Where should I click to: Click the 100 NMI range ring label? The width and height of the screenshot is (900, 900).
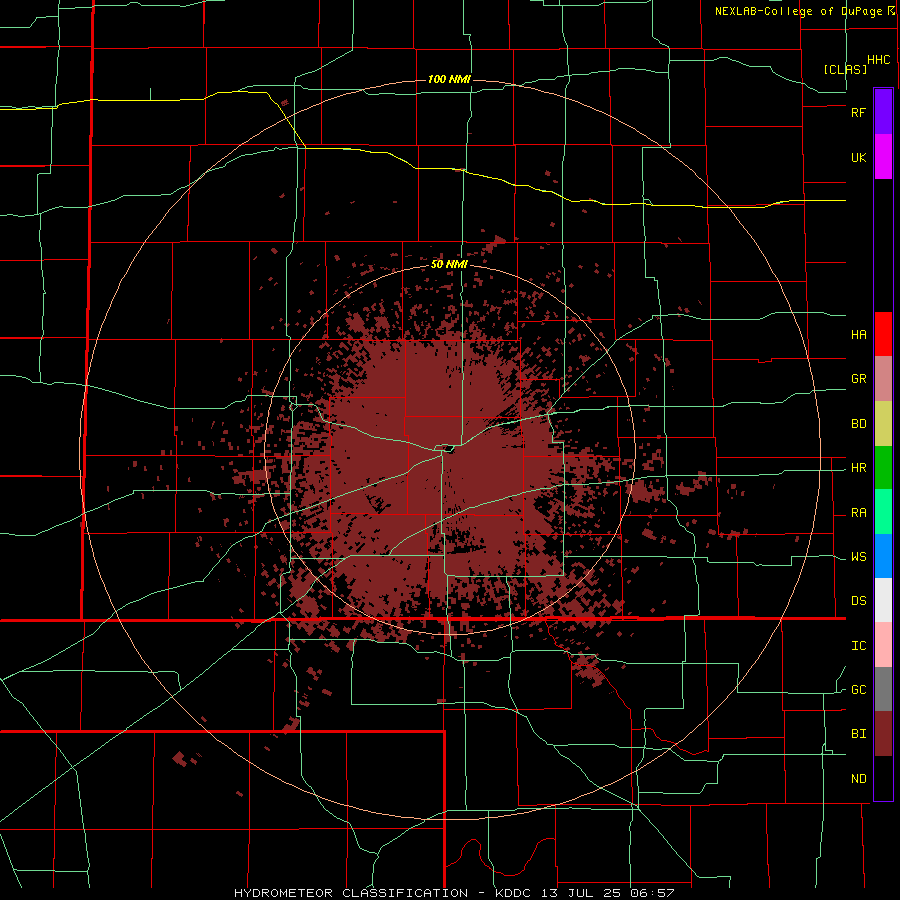pyautogui.click(x=449, y=79)
